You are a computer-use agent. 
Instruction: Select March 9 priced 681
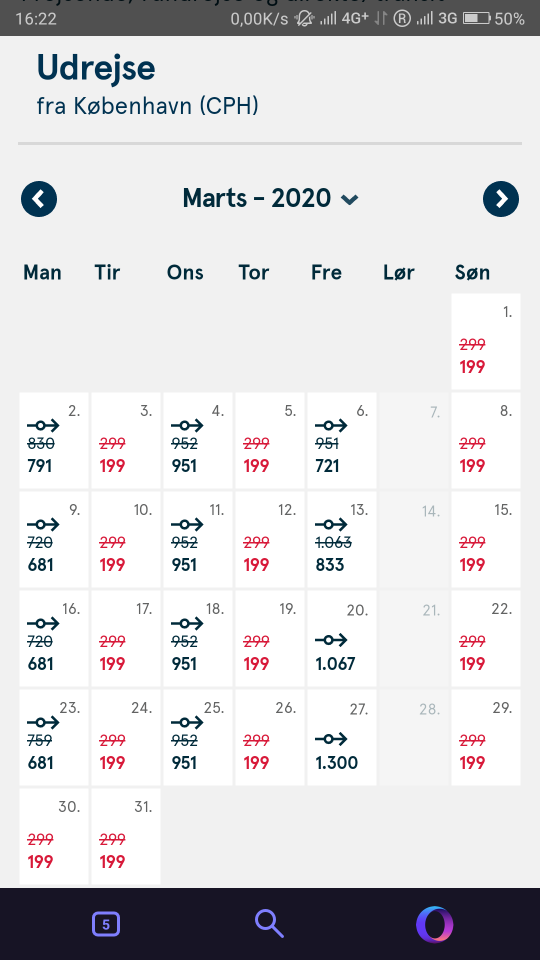(x=54, y=540)
